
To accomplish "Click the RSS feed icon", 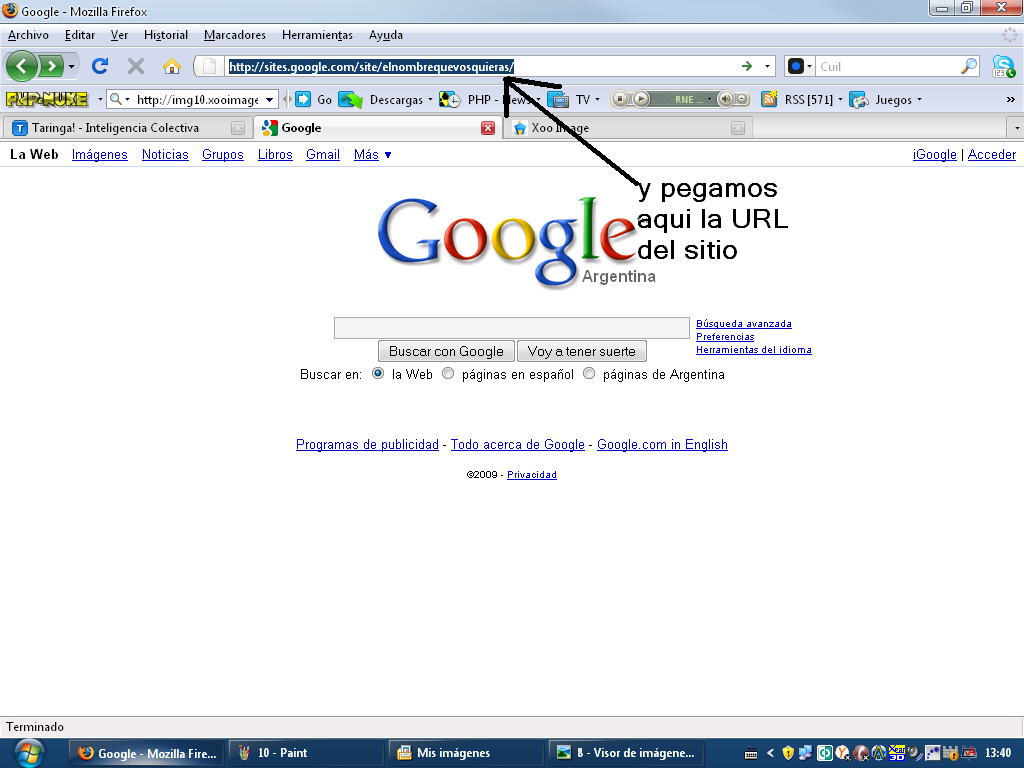I will pos(769,99).
